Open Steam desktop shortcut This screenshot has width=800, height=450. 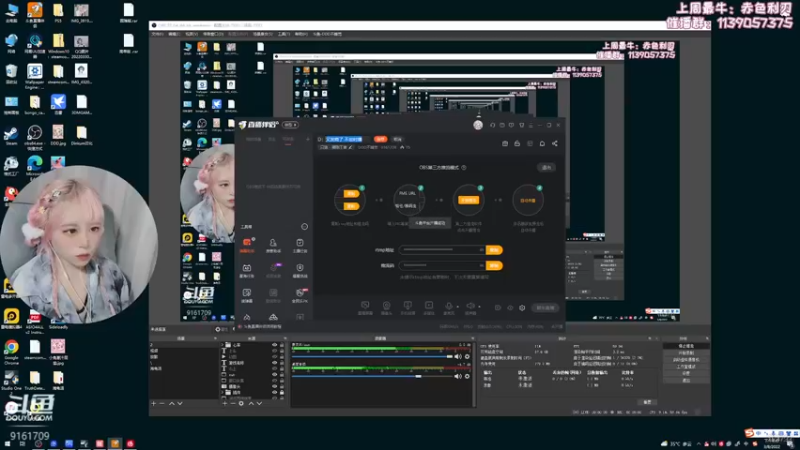(x=11, y=136)
